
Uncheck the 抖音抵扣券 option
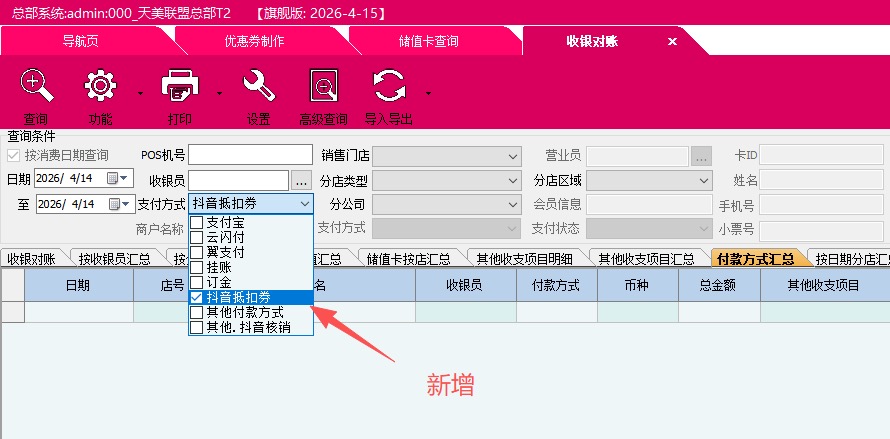pos(197,297)
